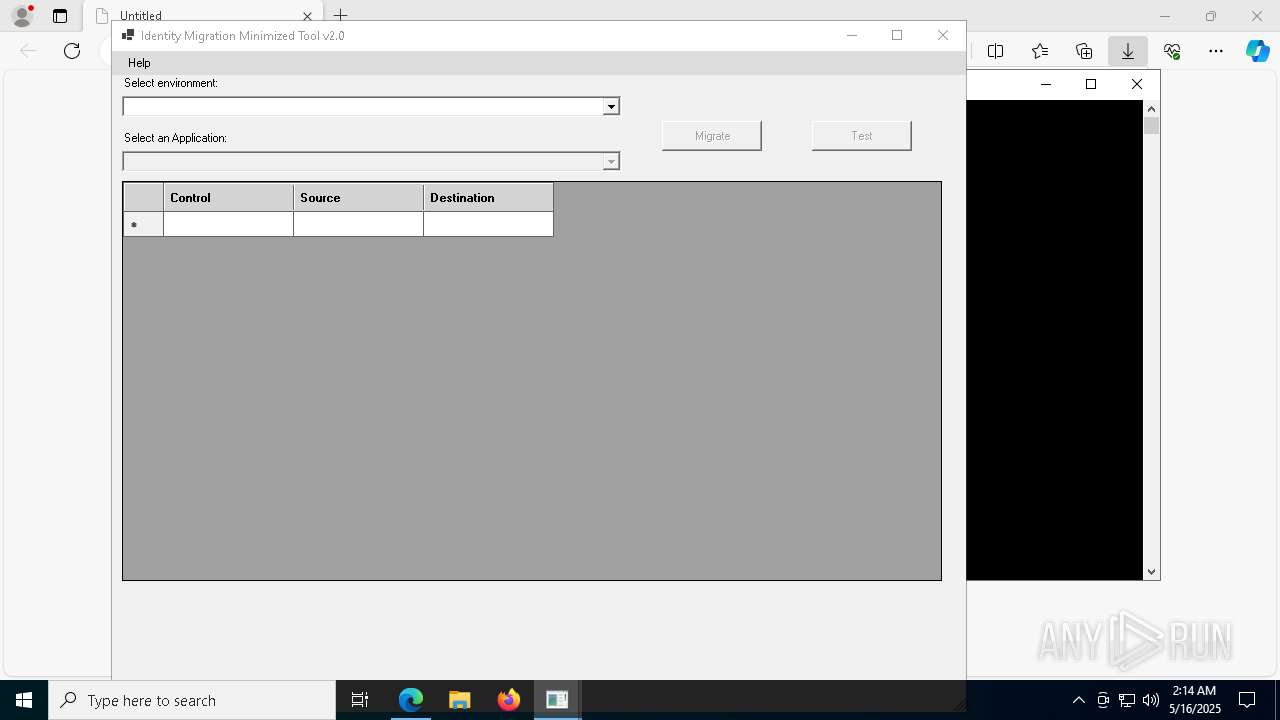Click the empty Control cell in new row

click(229, 225)
